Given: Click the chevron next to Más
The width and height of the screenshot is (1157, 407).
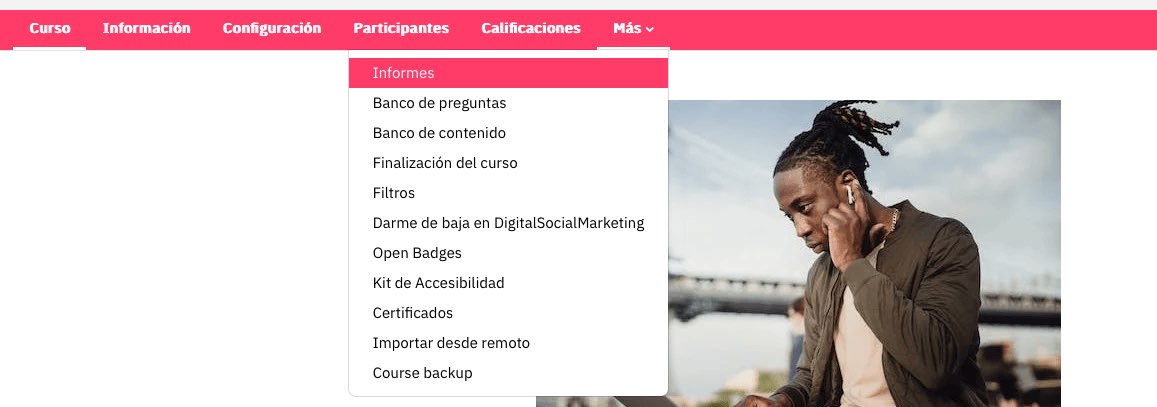Looking at the screenshot, I should pos(650,30).
